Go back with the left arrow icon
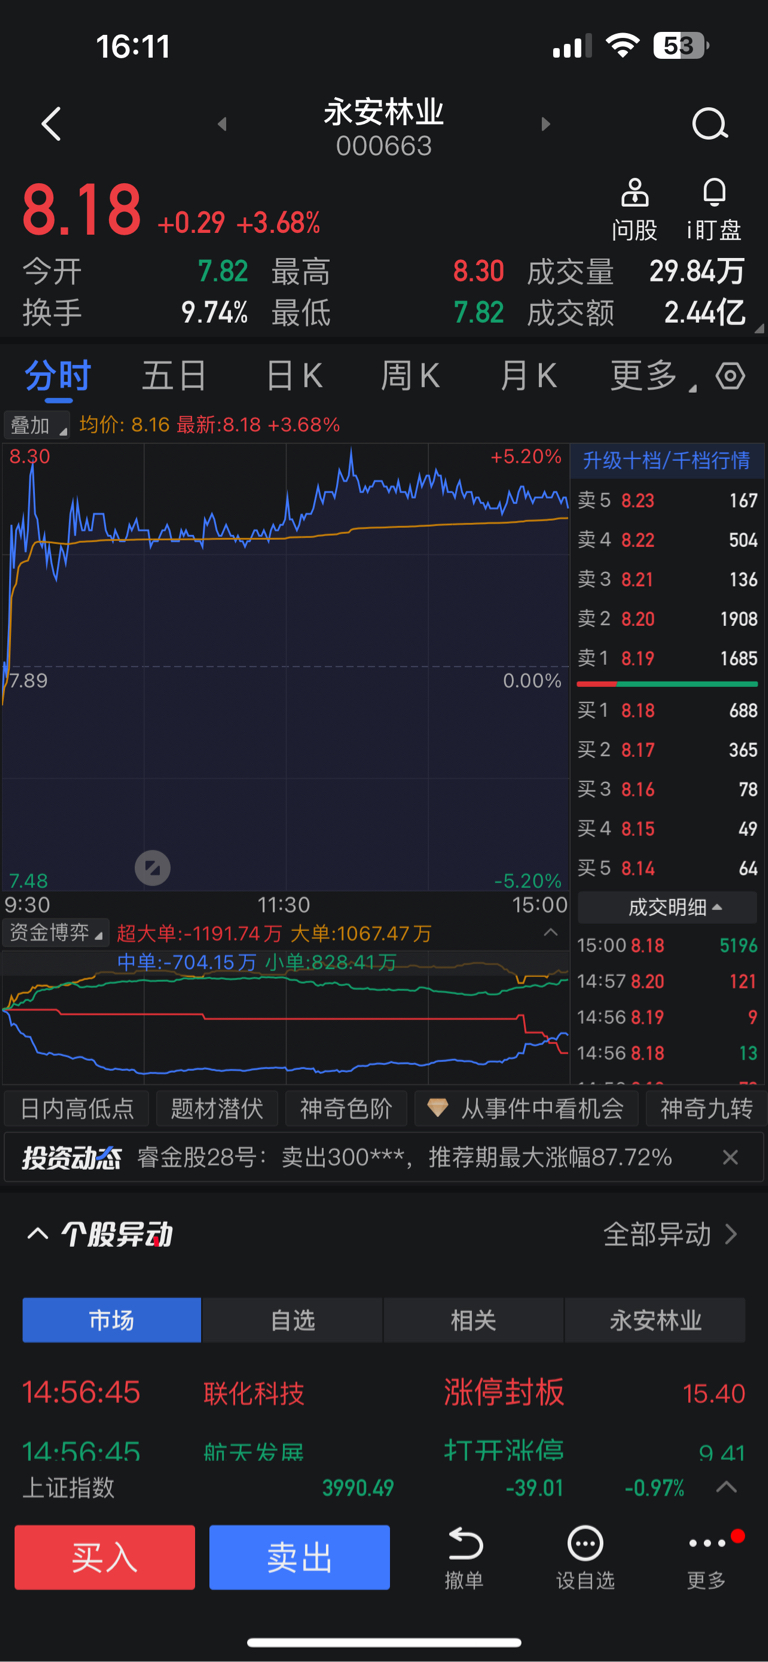The image size is (768, 1662). click(x=52, y=124)
